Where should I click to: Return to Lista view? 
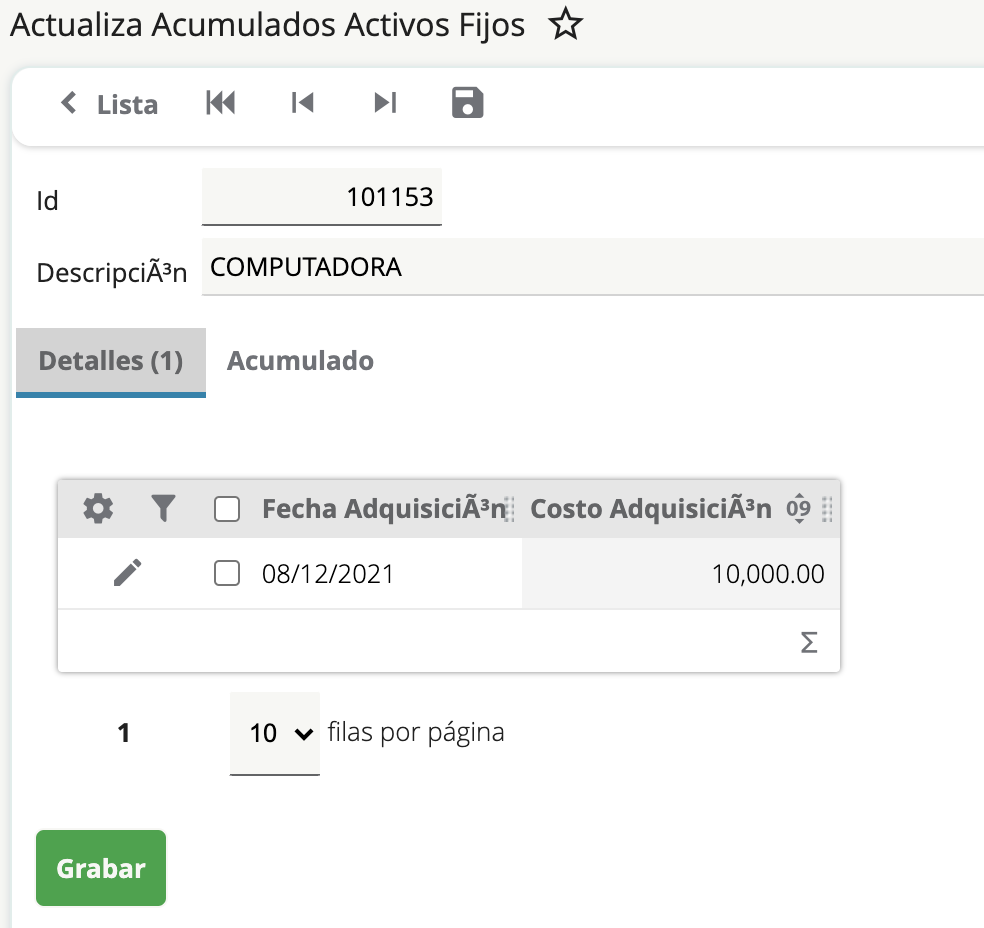point(110,104)
